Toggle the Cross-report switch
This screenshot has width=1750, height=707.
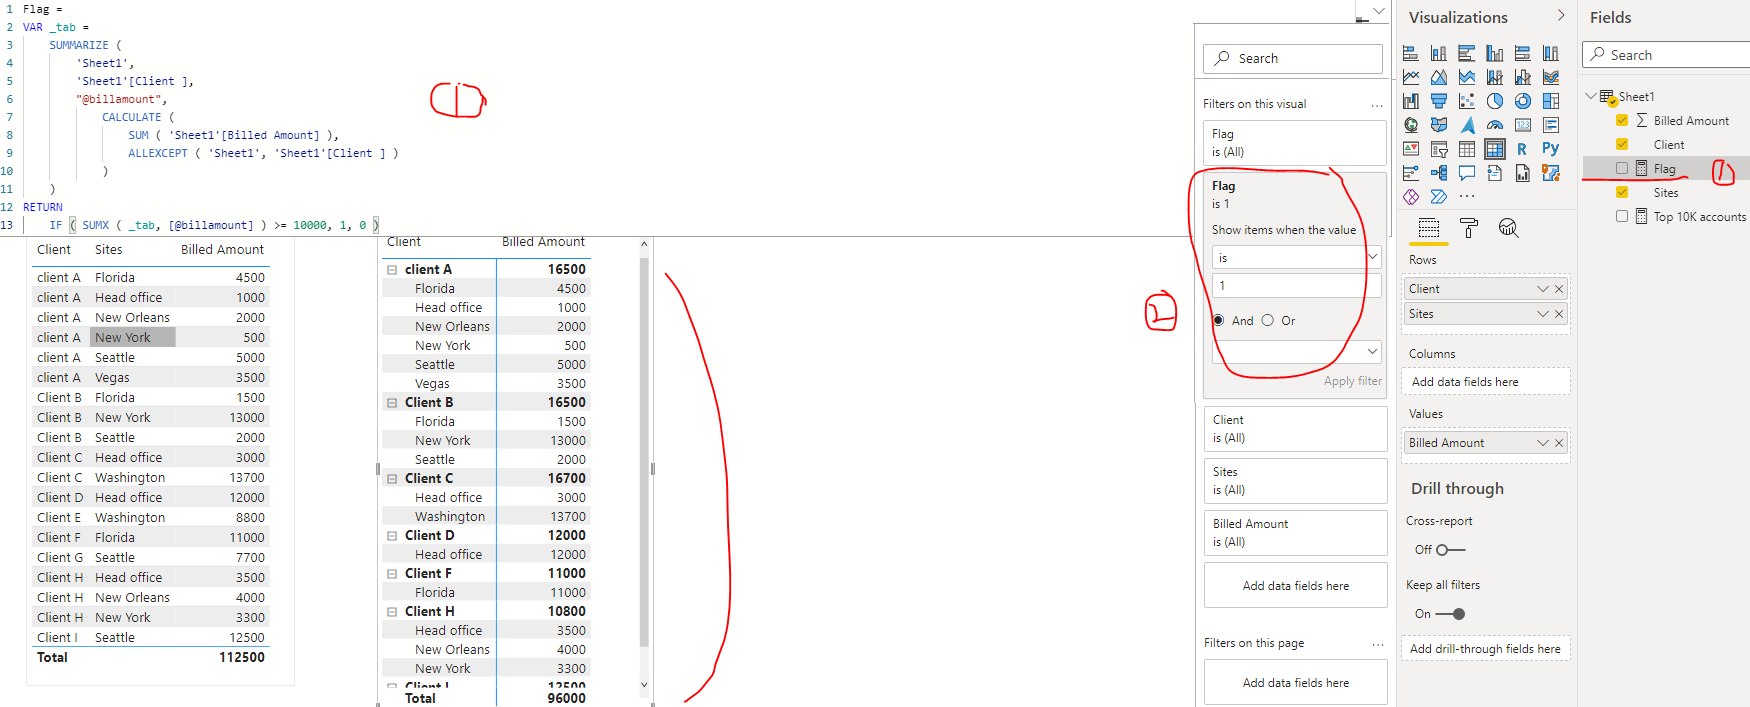point(1450,550)
